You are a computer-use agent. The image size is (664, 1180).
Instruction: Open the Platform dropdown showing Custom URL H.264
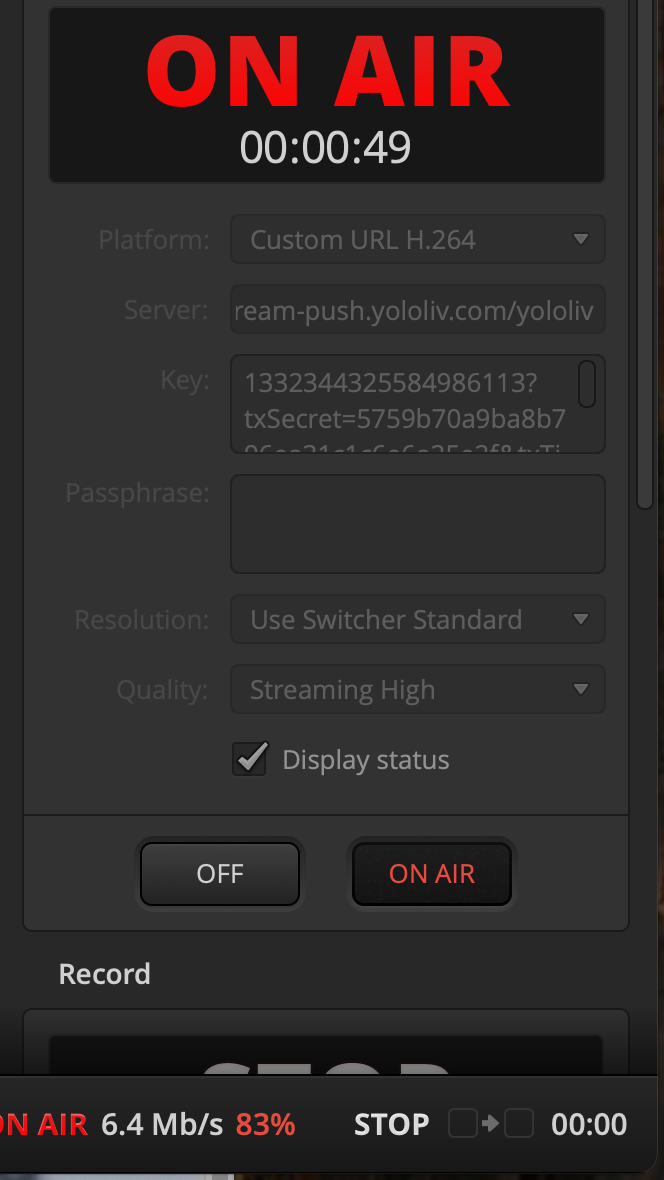point(417,240)
